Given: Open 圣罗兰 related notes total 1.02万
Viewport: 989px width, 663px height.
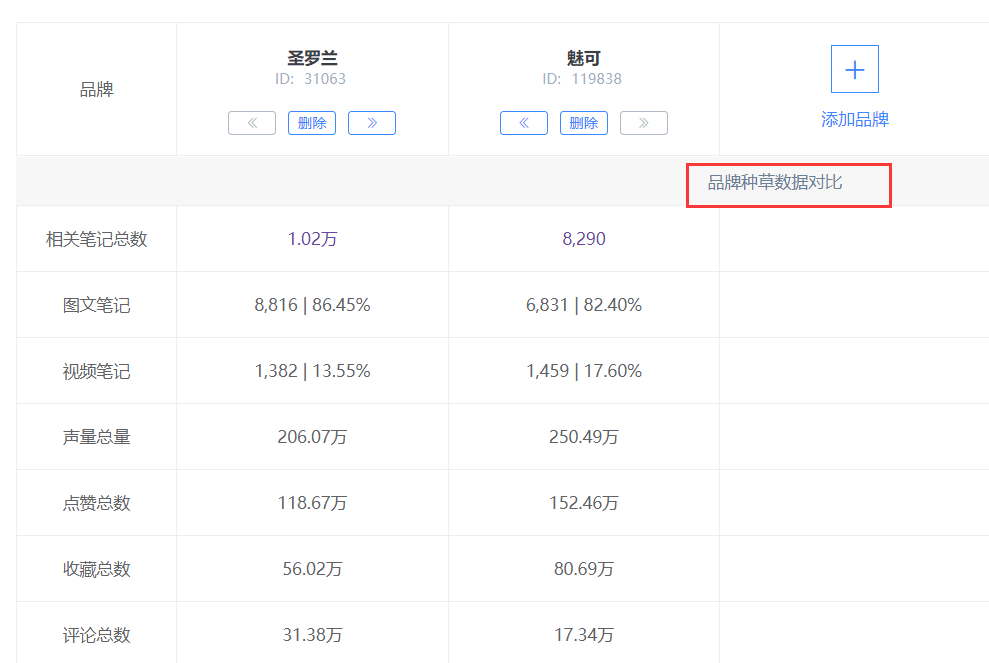Looking at the screenshot, I should tap(312, 239).
